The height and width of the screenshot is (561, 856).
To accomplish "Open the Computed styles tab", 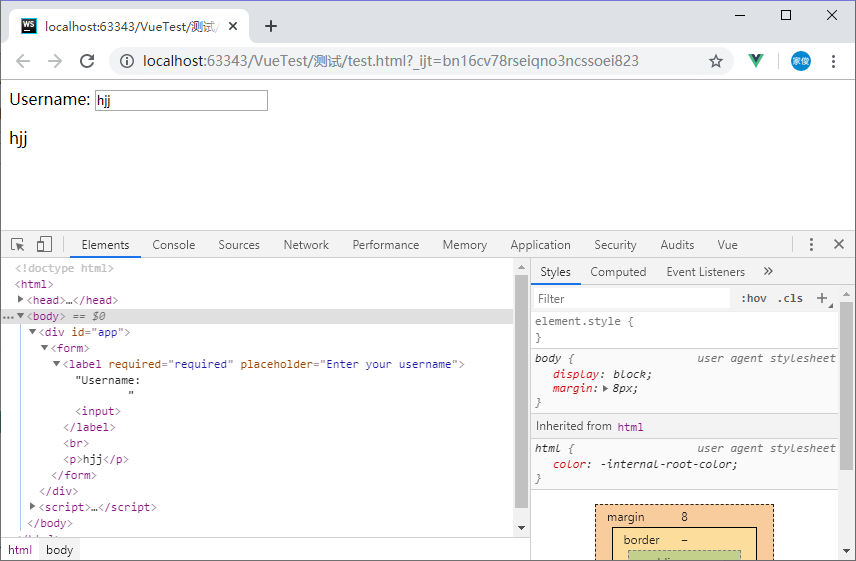I will pos(618,272).
